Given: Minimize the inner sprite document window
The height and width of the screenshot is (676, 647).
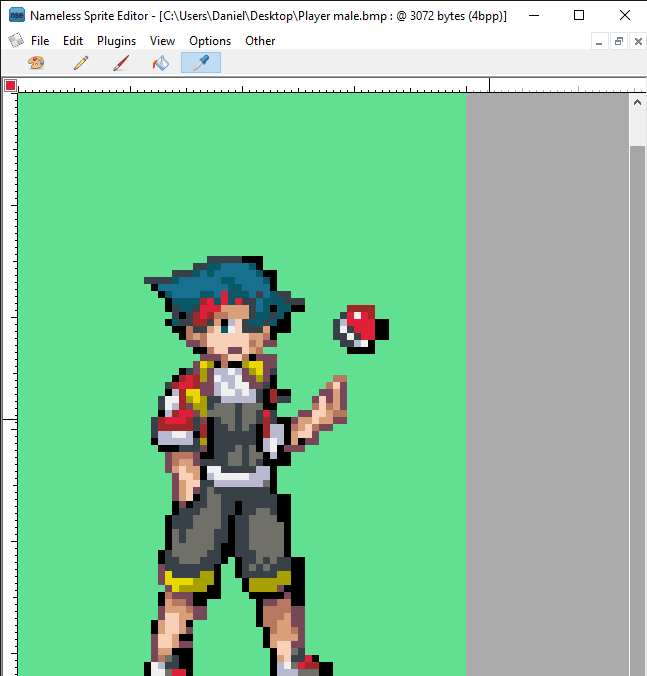Looking at the screenshot, I should (x=599, y=42).
